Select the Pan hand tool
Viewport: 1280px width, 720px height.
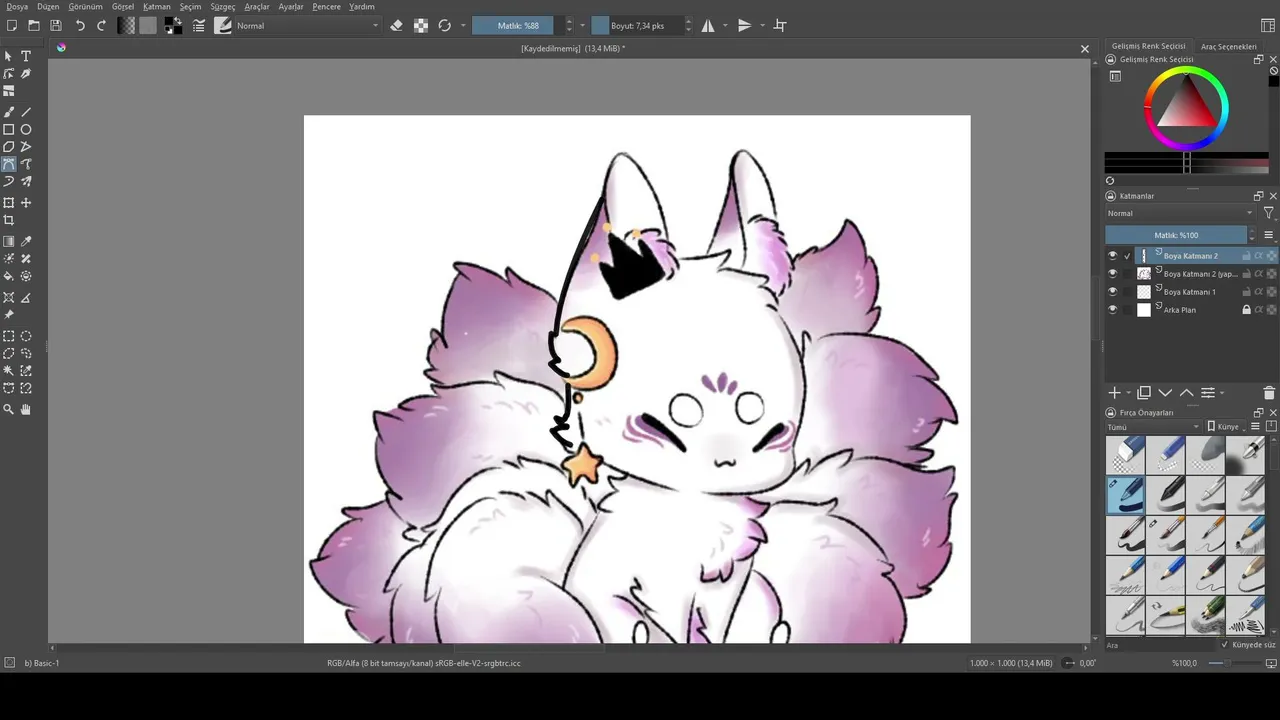tap(26, 409)
